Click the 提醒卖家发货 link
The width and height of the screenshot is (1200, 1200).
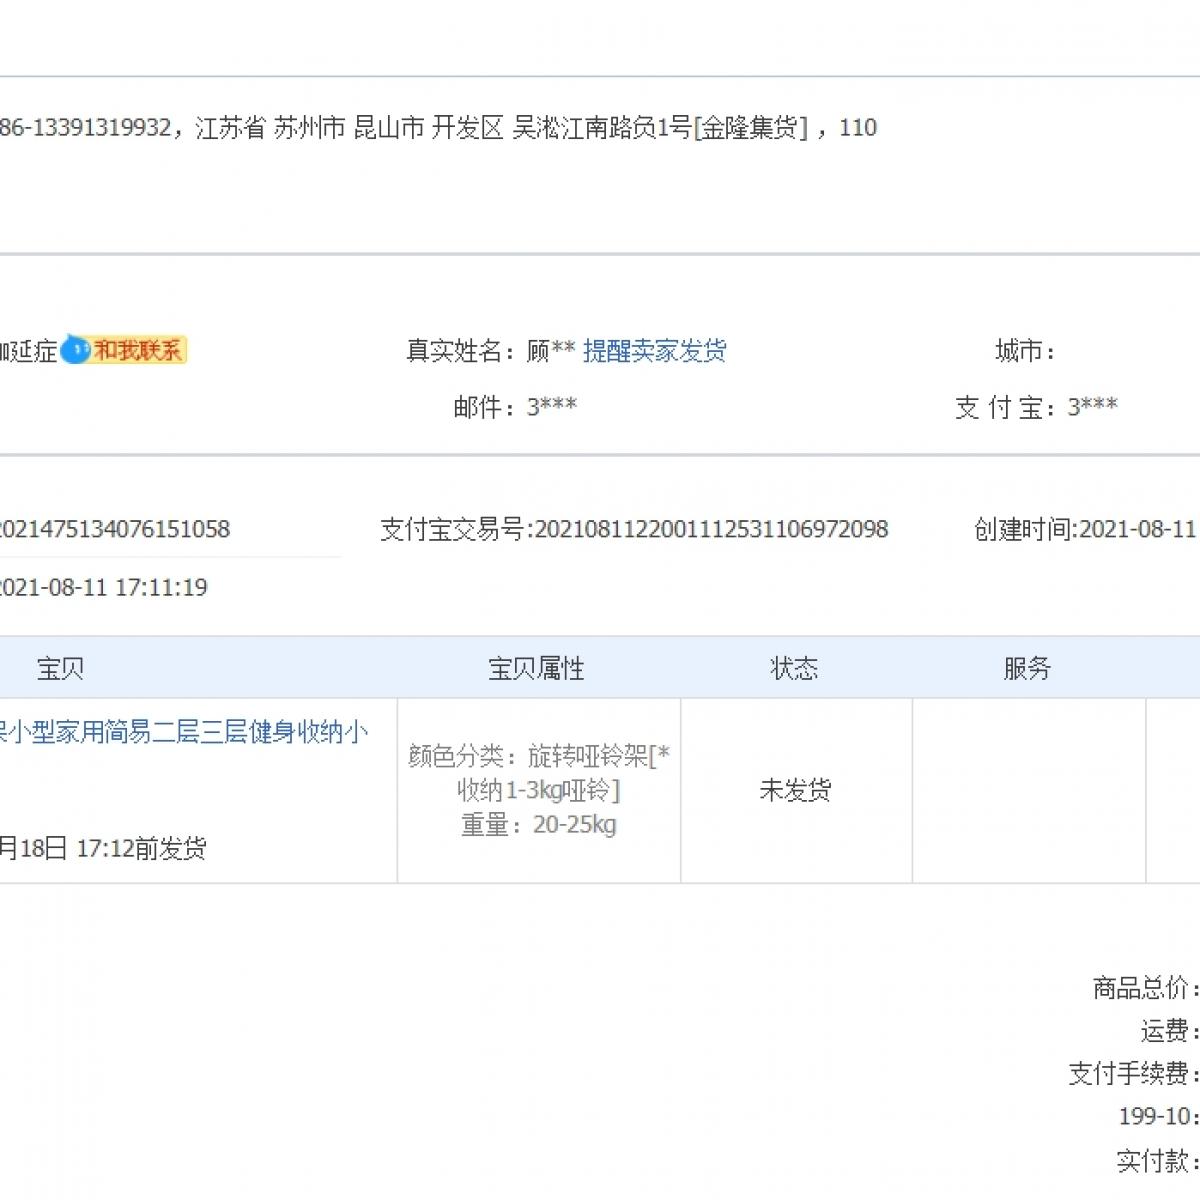coord(654,351)
